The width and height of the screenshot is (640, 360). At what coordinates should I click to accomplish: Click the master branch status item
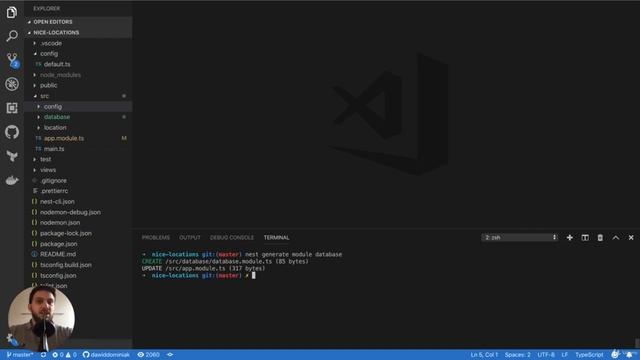[x=20, y=355]
